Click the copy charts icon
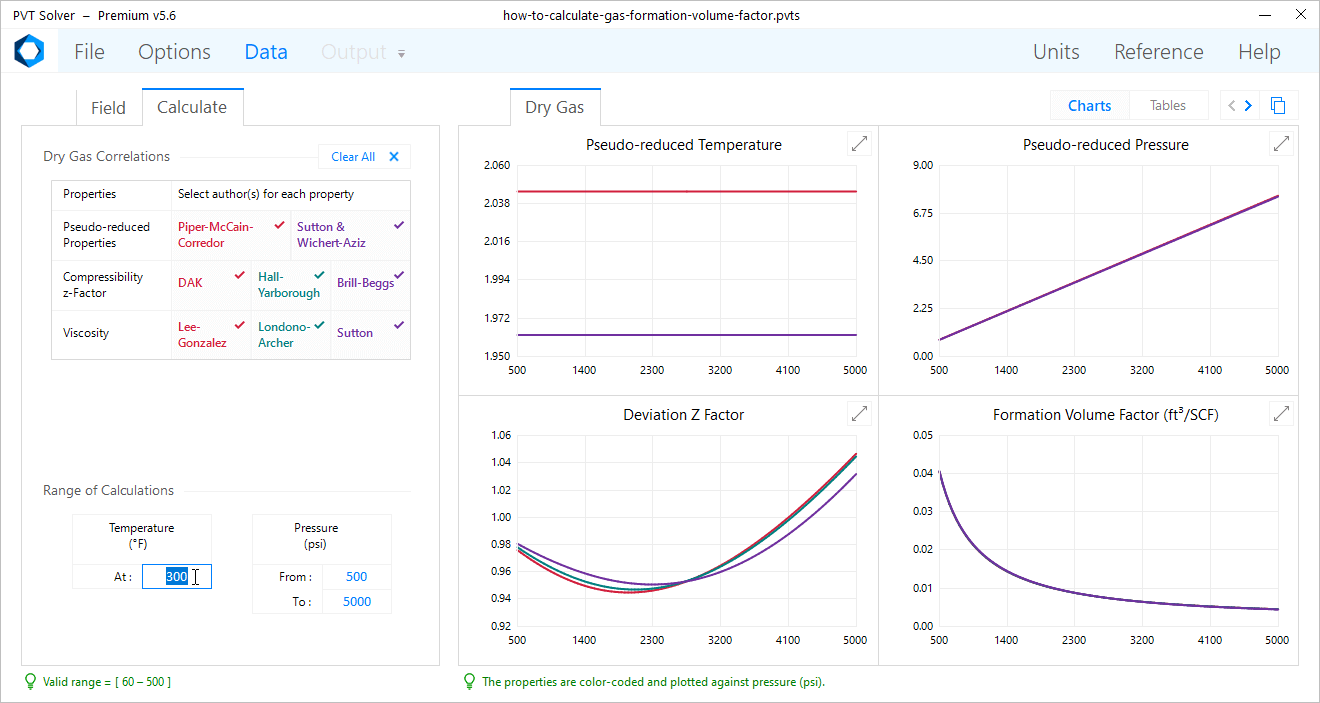The image size is (1320, 703). click(1278, 106)
